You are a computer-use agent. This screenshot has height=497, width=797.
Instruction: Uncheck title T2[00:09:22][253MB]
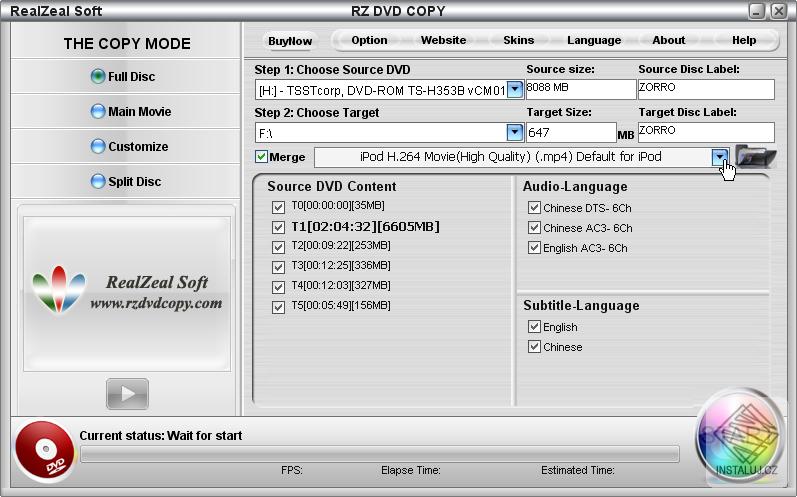[x=278, y=247]
